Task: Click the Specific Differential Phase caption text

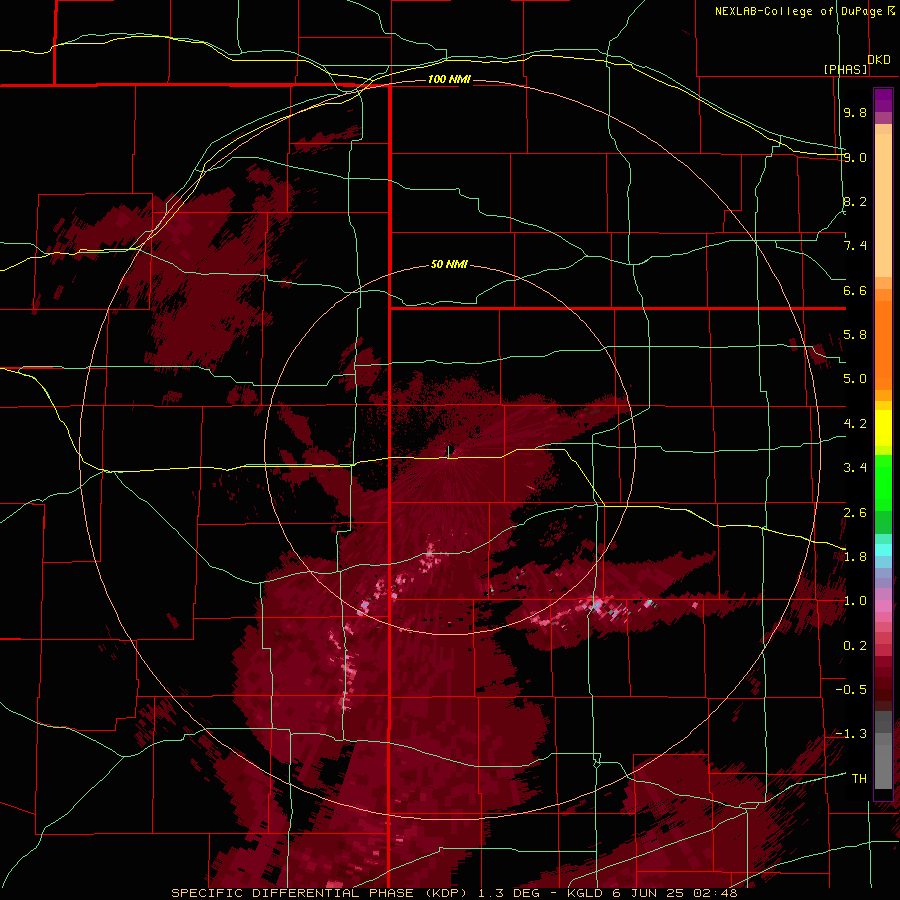Action: (x=319, y=893)
